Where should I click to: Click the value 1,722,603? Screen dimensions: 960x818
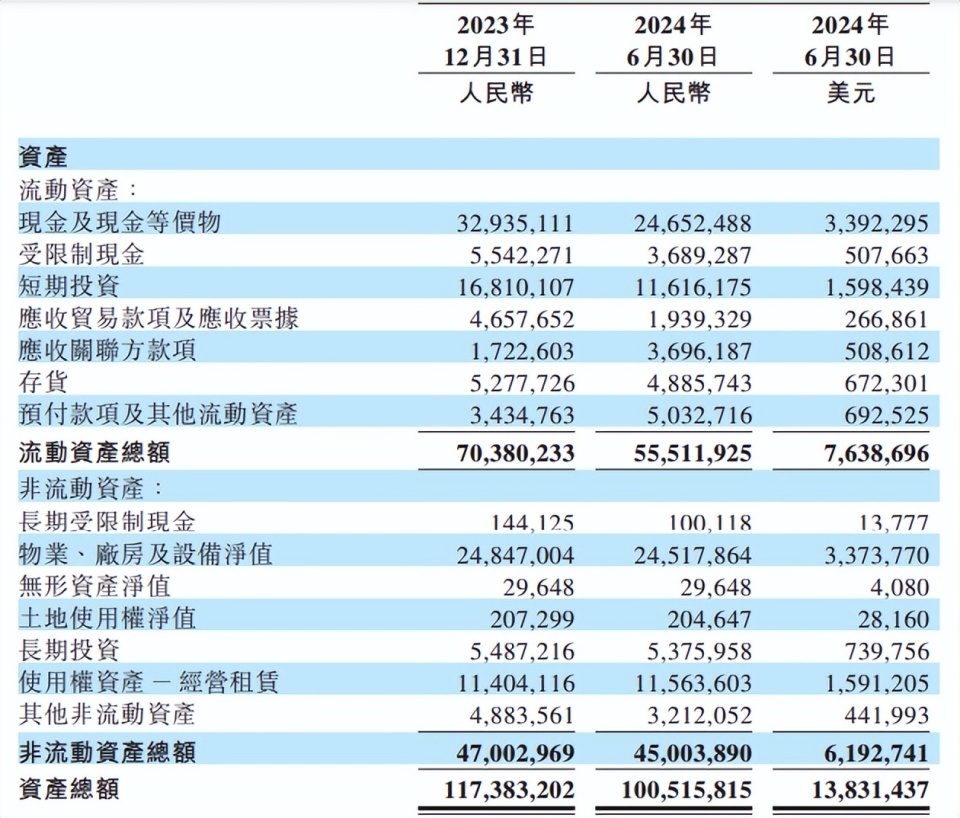[522, 351]
